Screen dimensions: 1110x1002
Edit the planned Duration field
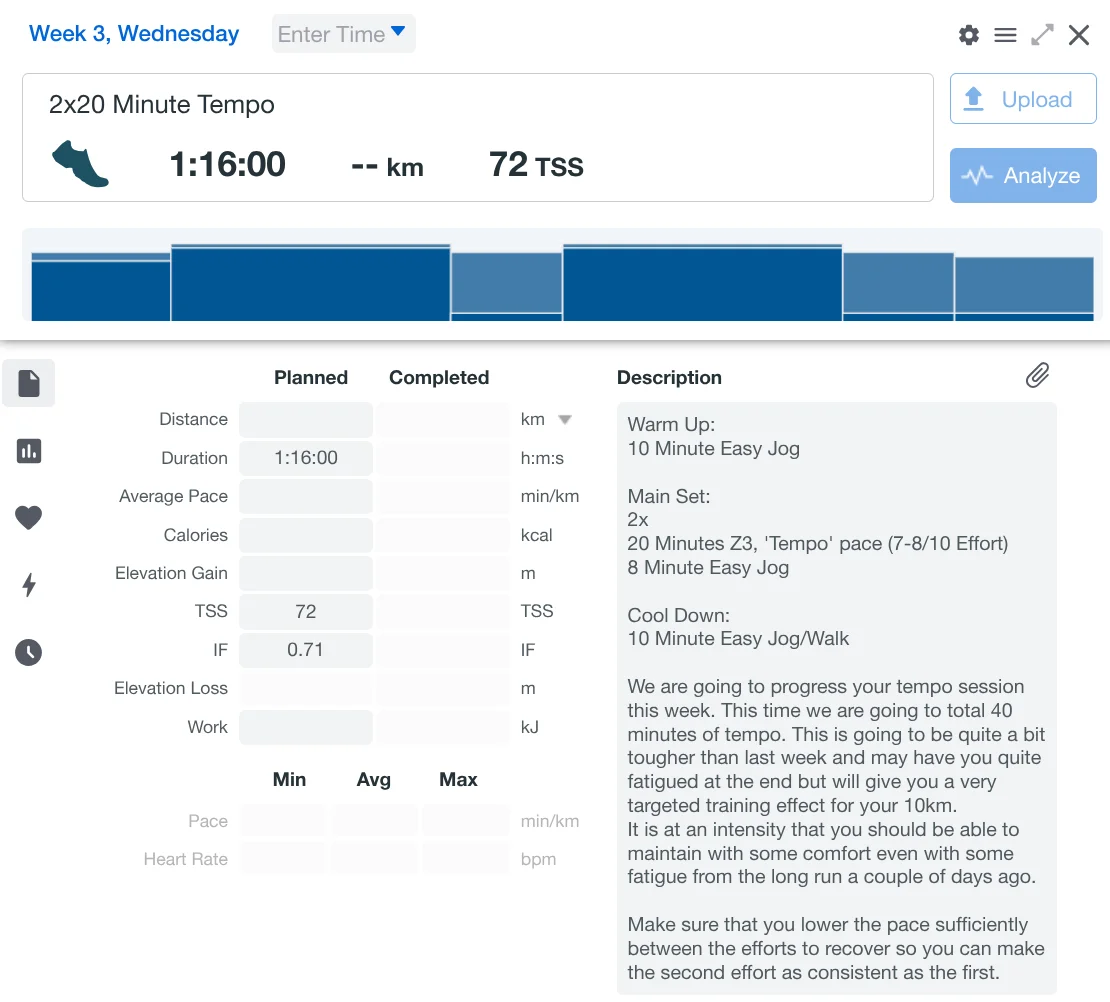click(x=306, y=458)
